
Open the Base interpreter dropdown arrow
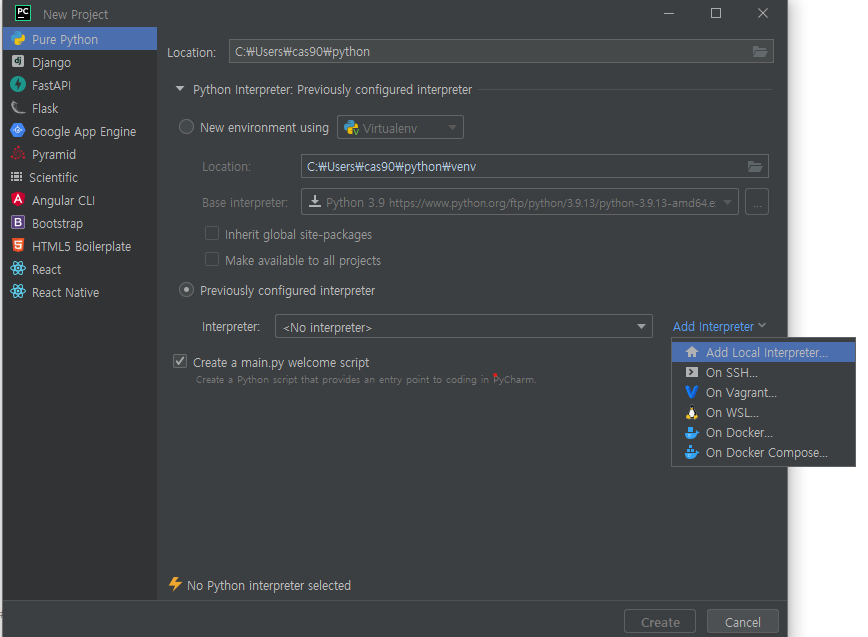tap(727, 202)
